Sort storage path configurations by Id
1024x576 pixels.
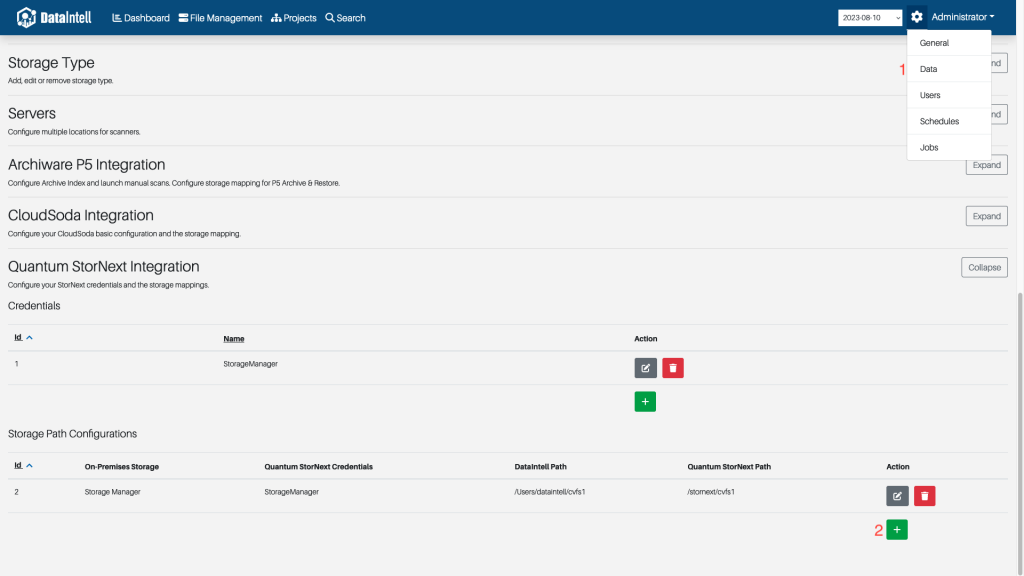(24, 466)
